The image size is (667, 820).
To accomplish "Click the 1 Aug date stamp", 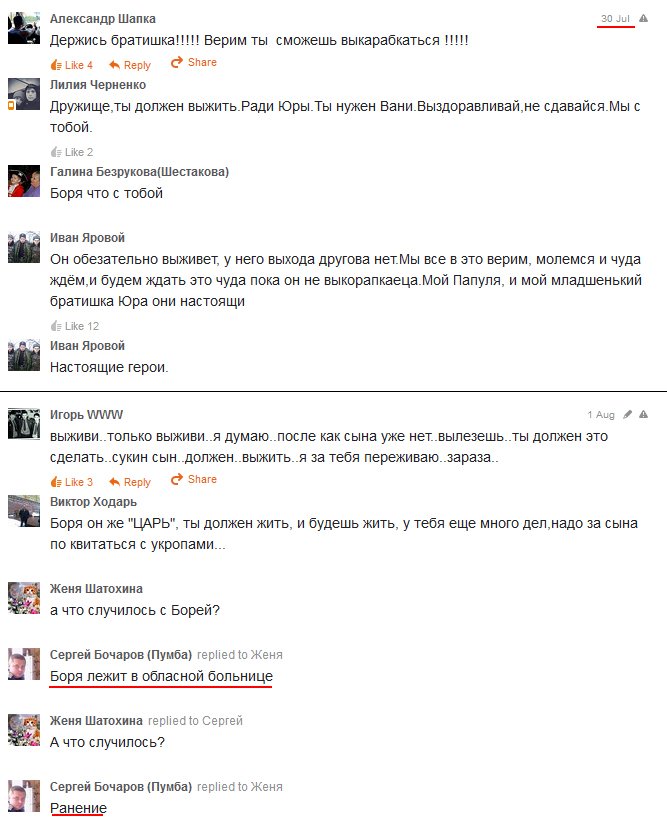I will [x=601, y=414].
